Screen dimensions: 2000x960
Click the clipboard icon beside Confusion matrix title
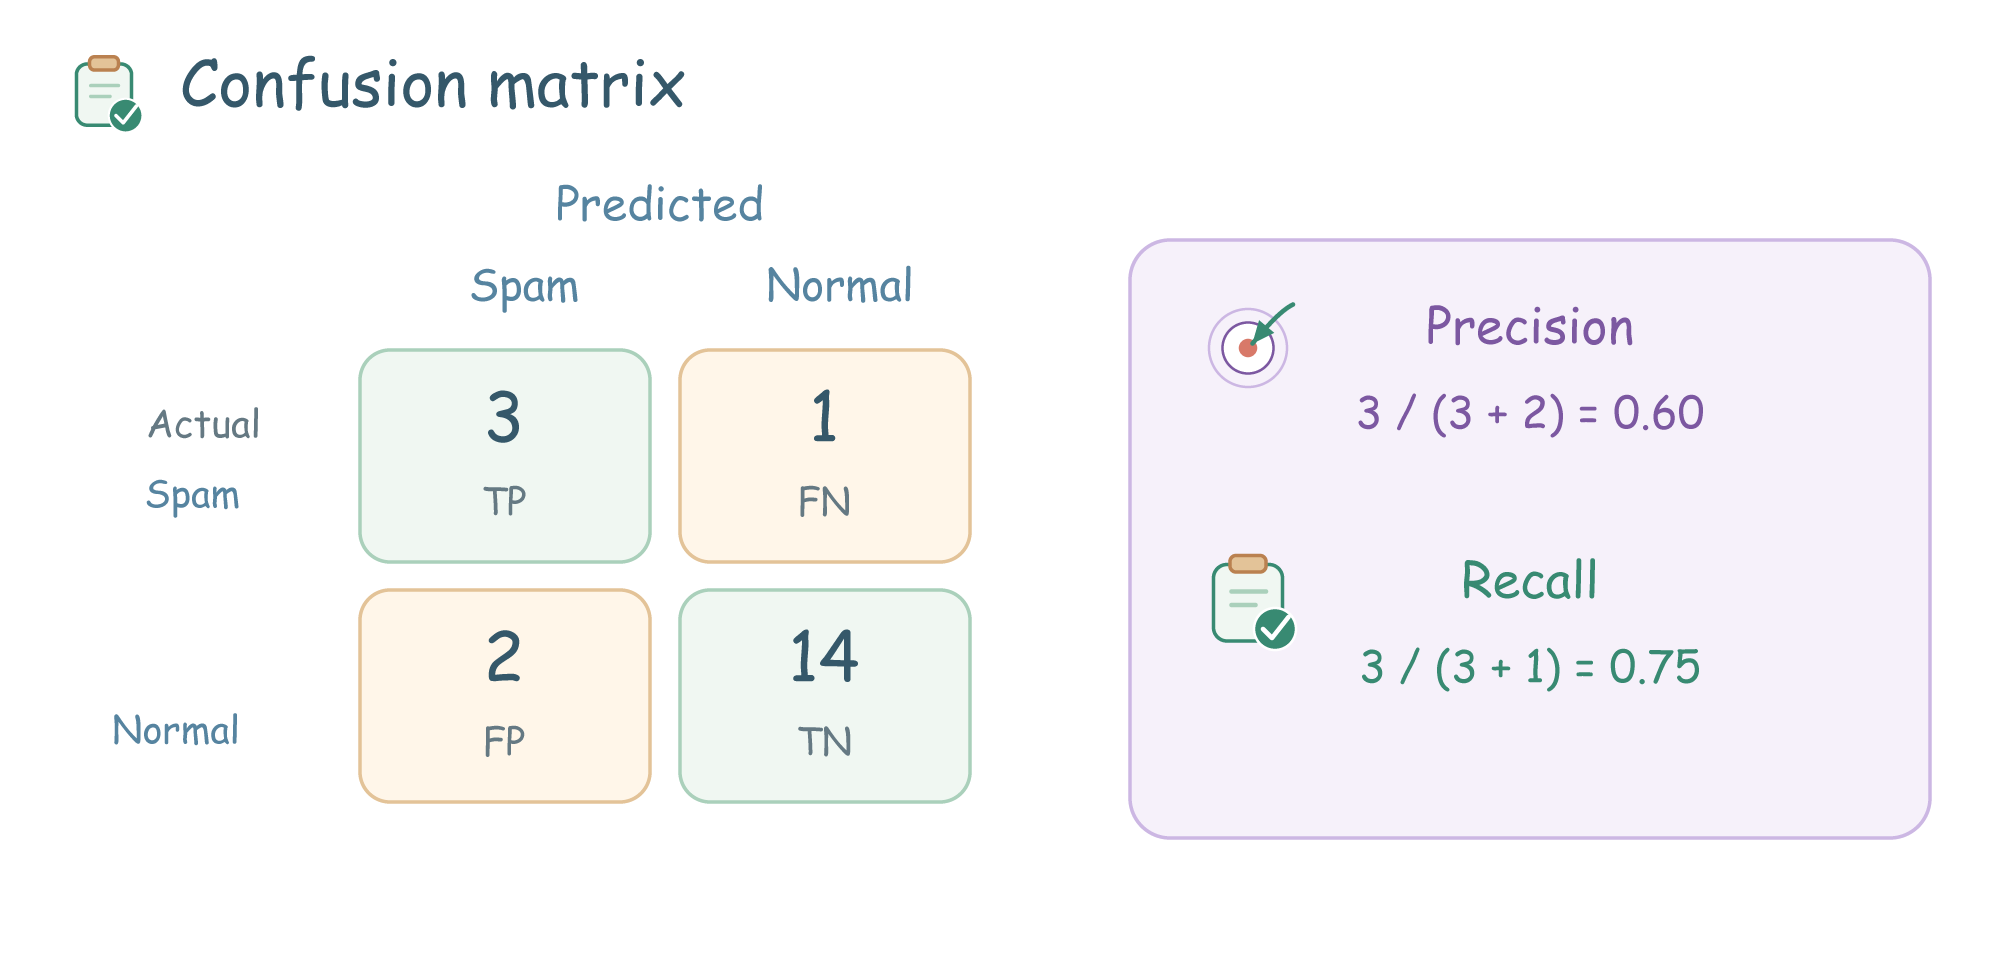108,93
